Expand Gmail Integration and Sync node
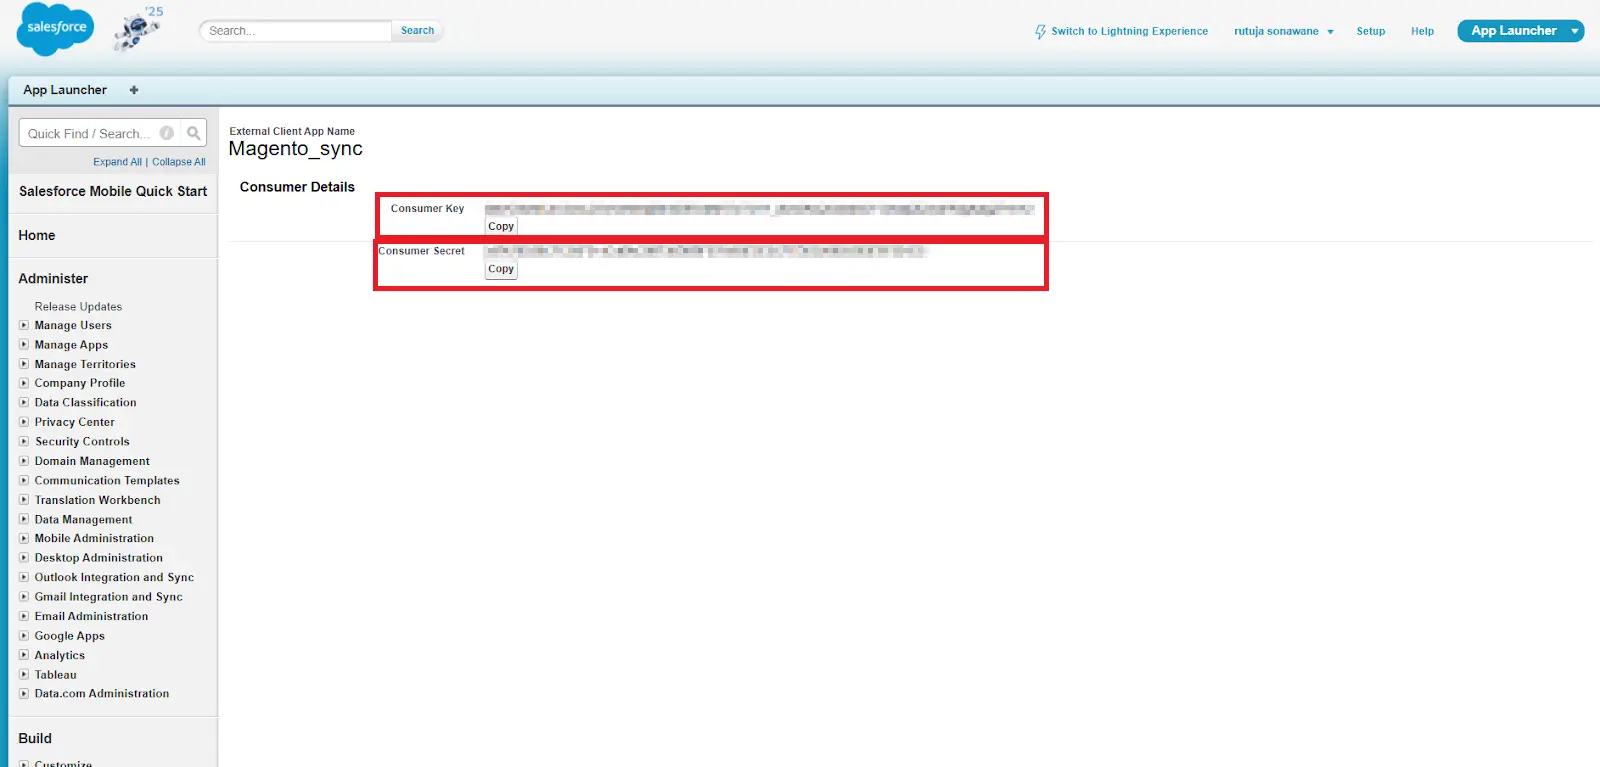The width and height of the screenshot is (1600, 767). 24,597
